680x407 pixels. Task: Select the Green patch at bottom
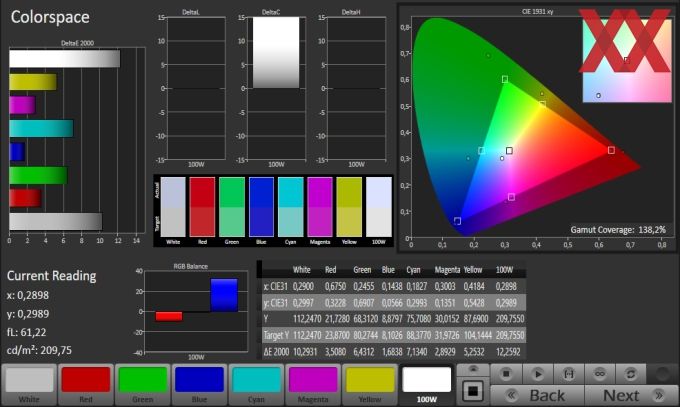[x=143, y=385]
